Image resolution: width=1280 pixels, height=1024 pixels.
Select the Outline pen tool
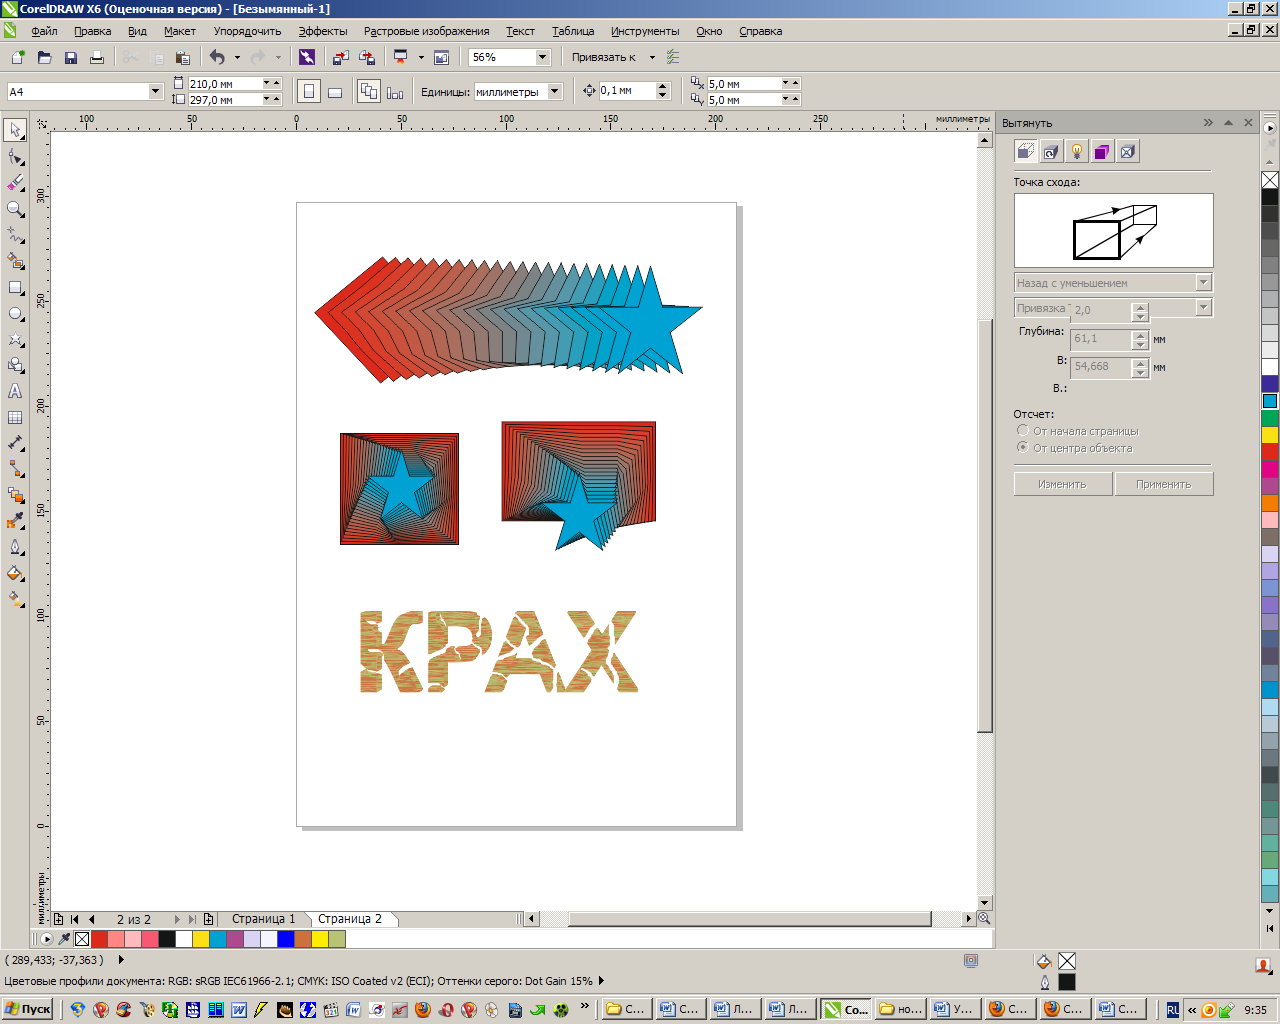(15, 547)
